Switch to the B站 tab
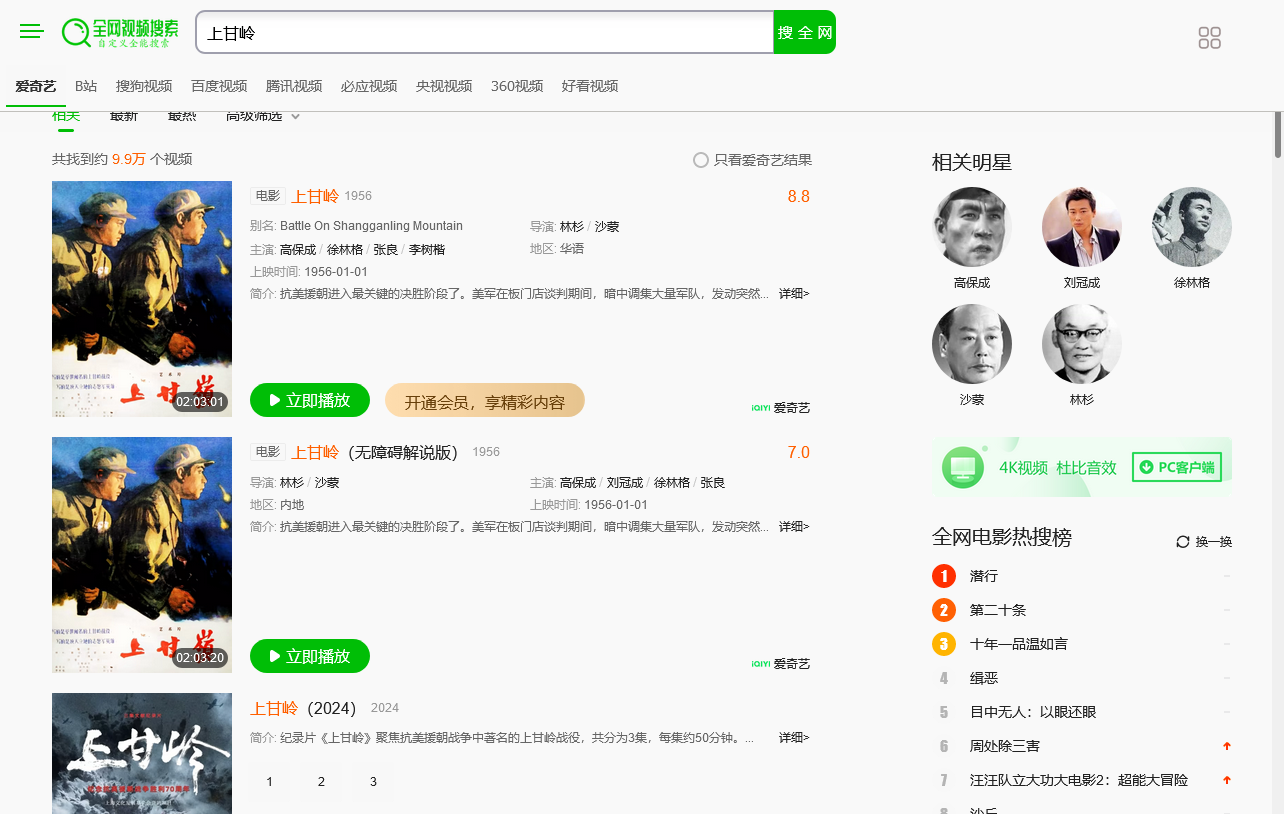1284x814 pixels. 86,86
